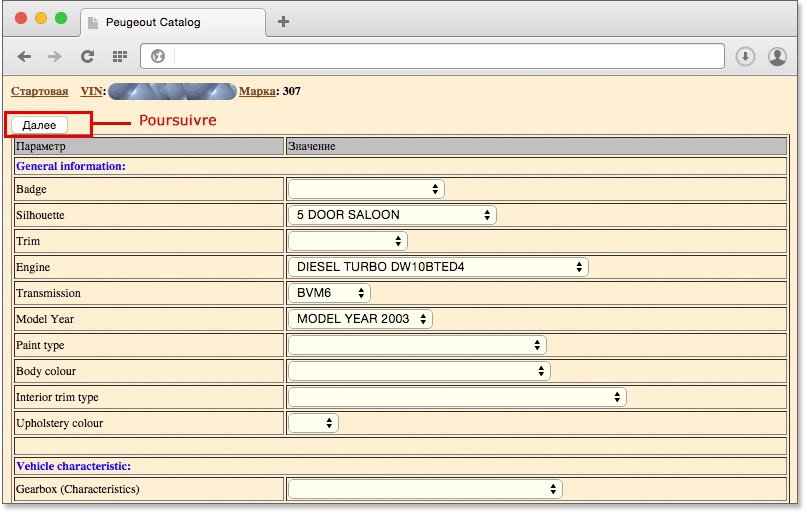Go forward with the browser forward arrow
This screenshot has height=516, width=808.
click(55, 56)
